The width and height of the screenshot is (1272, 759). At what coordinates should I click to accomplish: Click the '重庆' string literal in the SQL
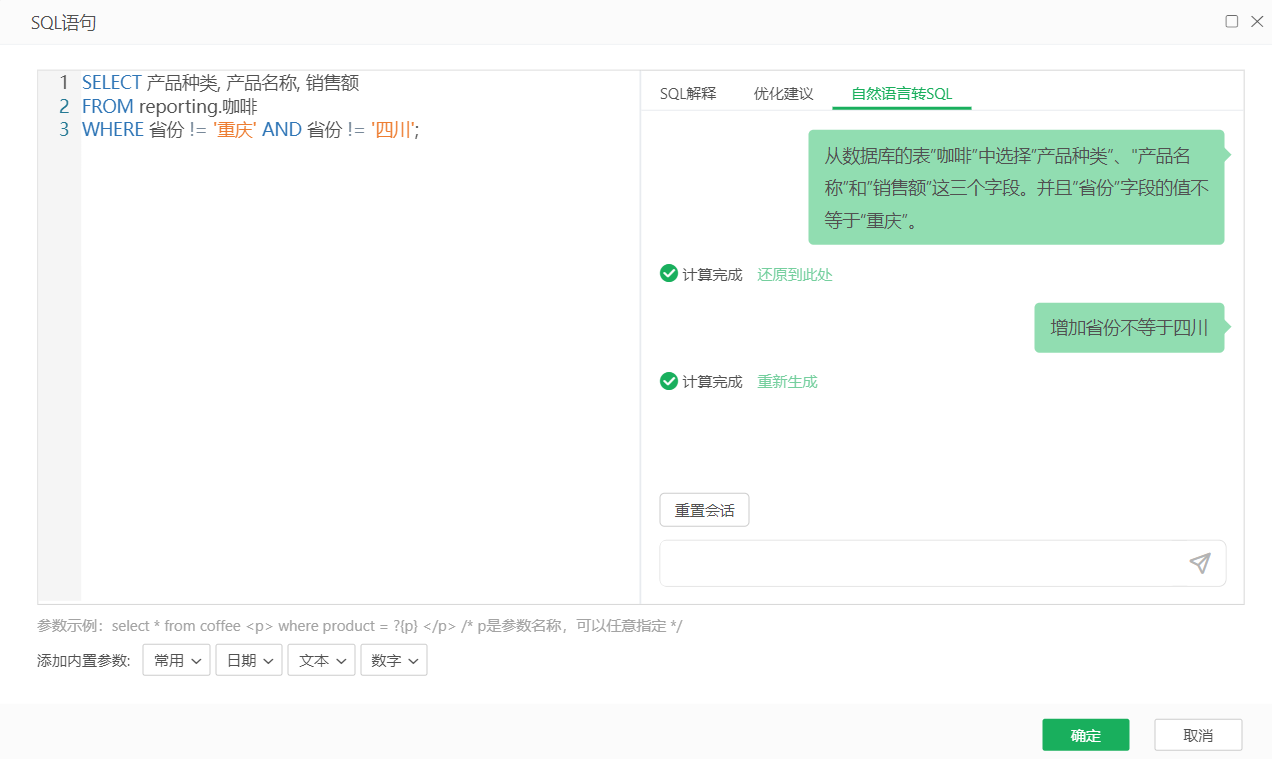pyautogui.click(x=235, y=129)
